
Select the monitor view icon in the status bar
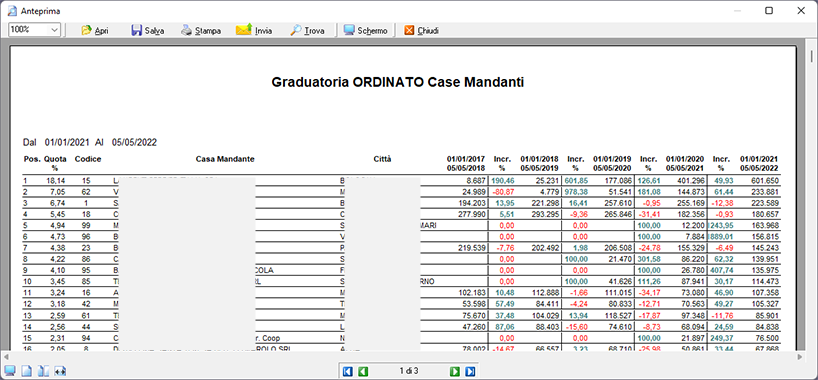(10, 371)
